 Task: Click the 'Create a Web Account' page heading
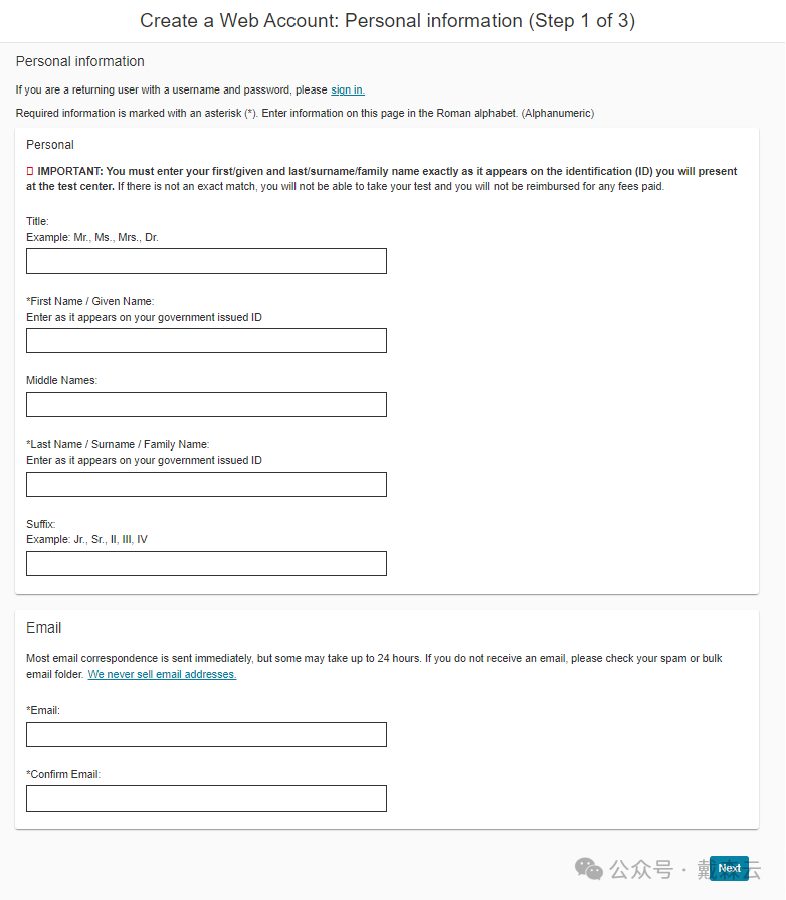[x=388, y=21]
